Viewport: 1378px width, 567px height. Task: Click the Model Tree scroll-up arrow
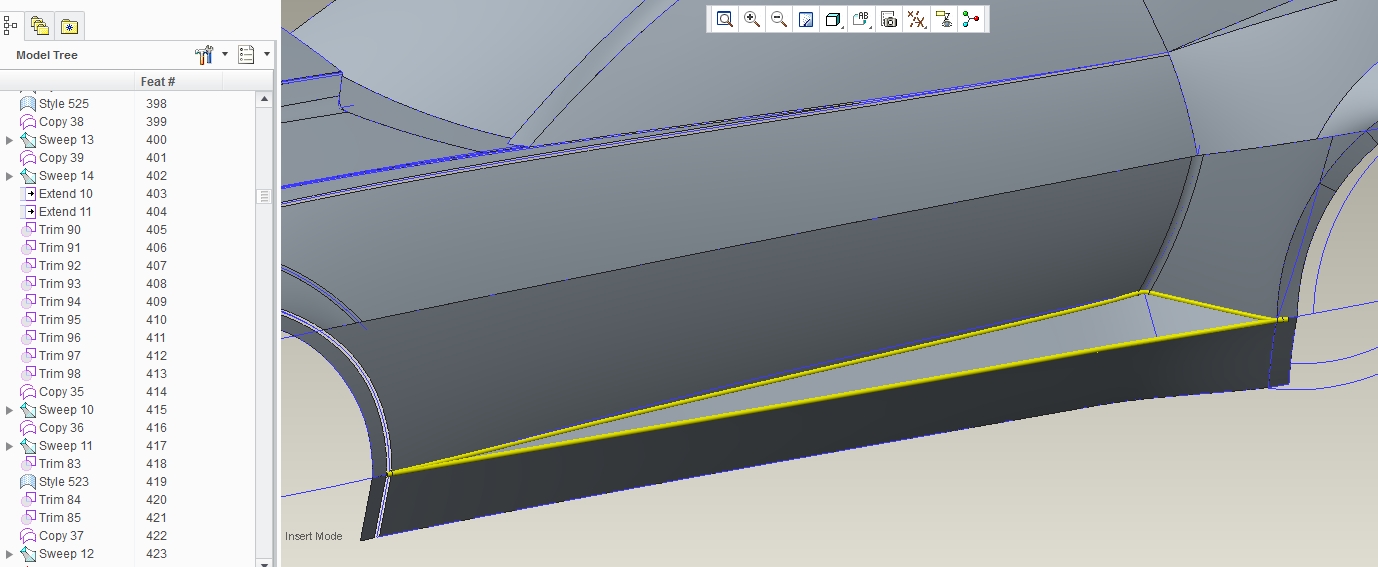(x=264, y=99)
